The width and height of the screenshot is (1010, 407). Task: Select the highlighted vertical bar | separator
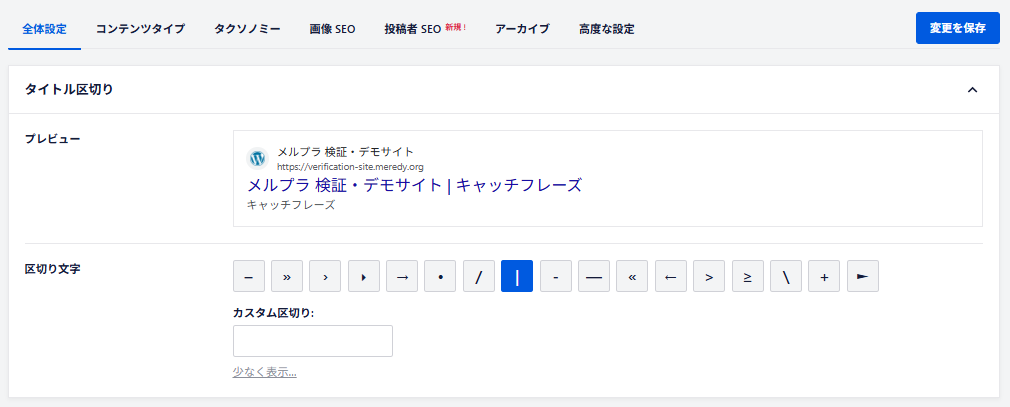[x=517, y=276]
